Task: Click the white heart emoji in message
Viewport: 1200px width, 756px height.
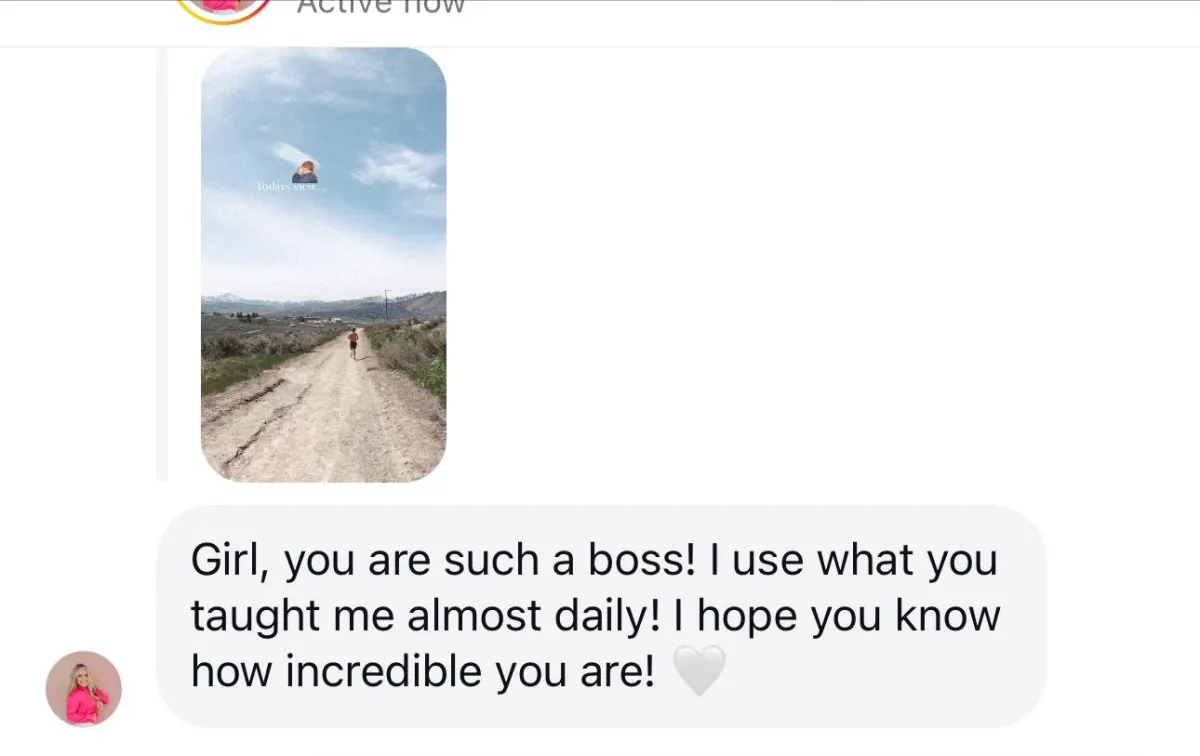Action: (x=699, y=671)
